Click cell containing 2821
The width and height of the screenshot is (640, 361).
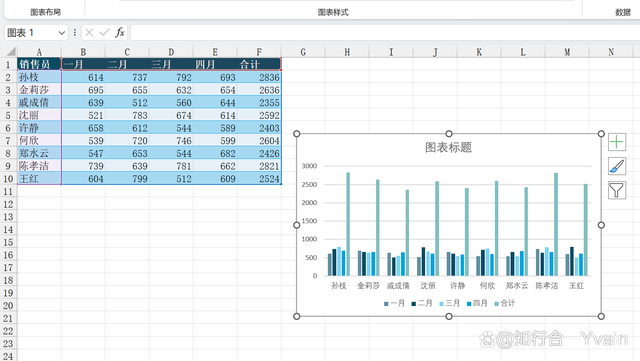tap(259, 166)
